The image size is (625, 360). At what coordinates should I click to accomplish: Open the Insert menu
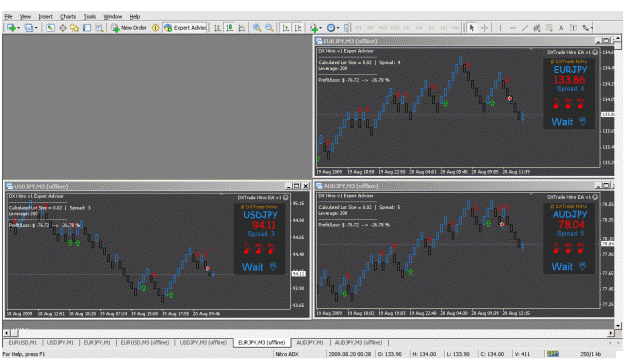pyautogui.click(x=45, y=16)
